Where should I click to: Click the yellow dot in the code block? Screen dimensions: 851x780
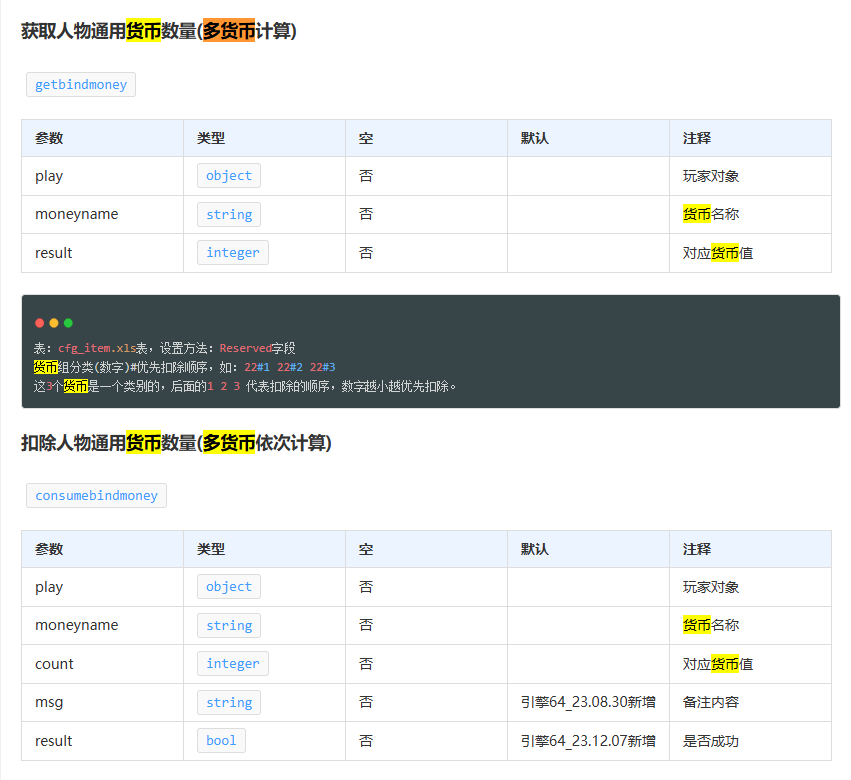coord(54,323)
